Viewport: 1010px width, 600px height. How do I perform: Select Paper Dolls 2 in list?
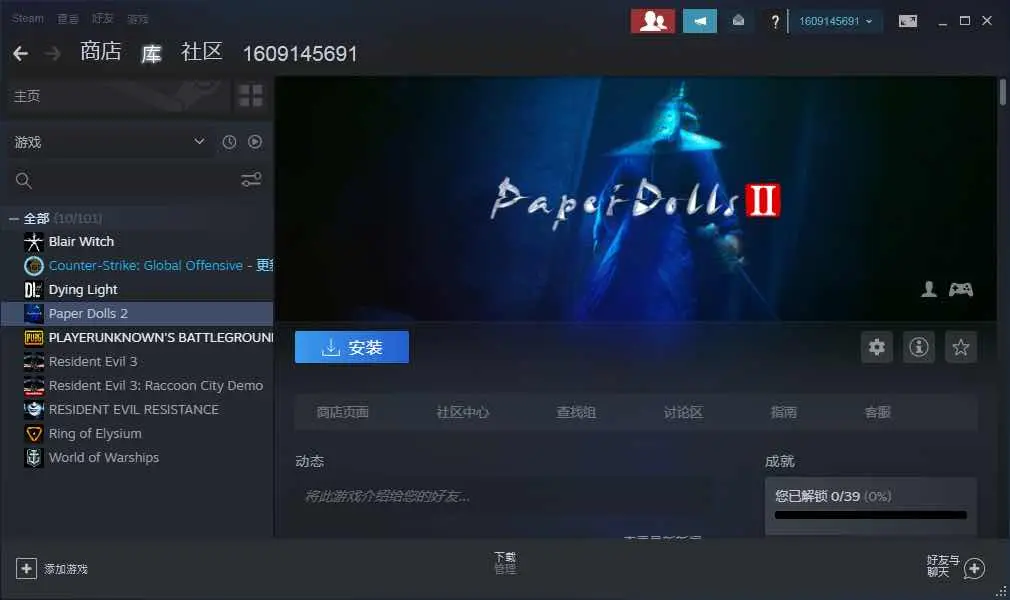138,314
